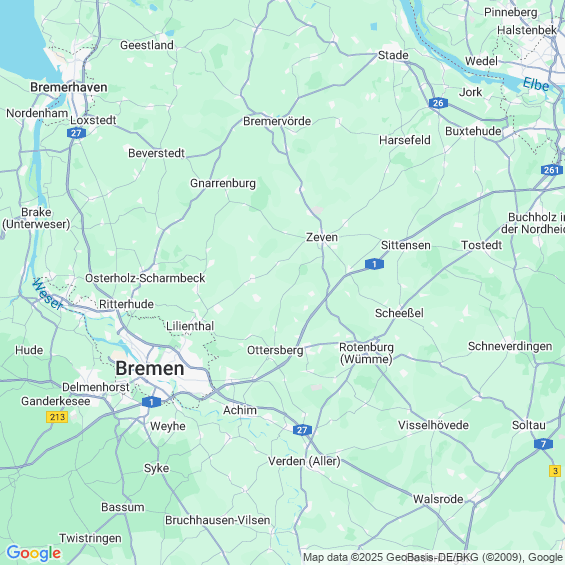Click the Google logo
Screen dimensions: 565x565
[x=34, y=553]
